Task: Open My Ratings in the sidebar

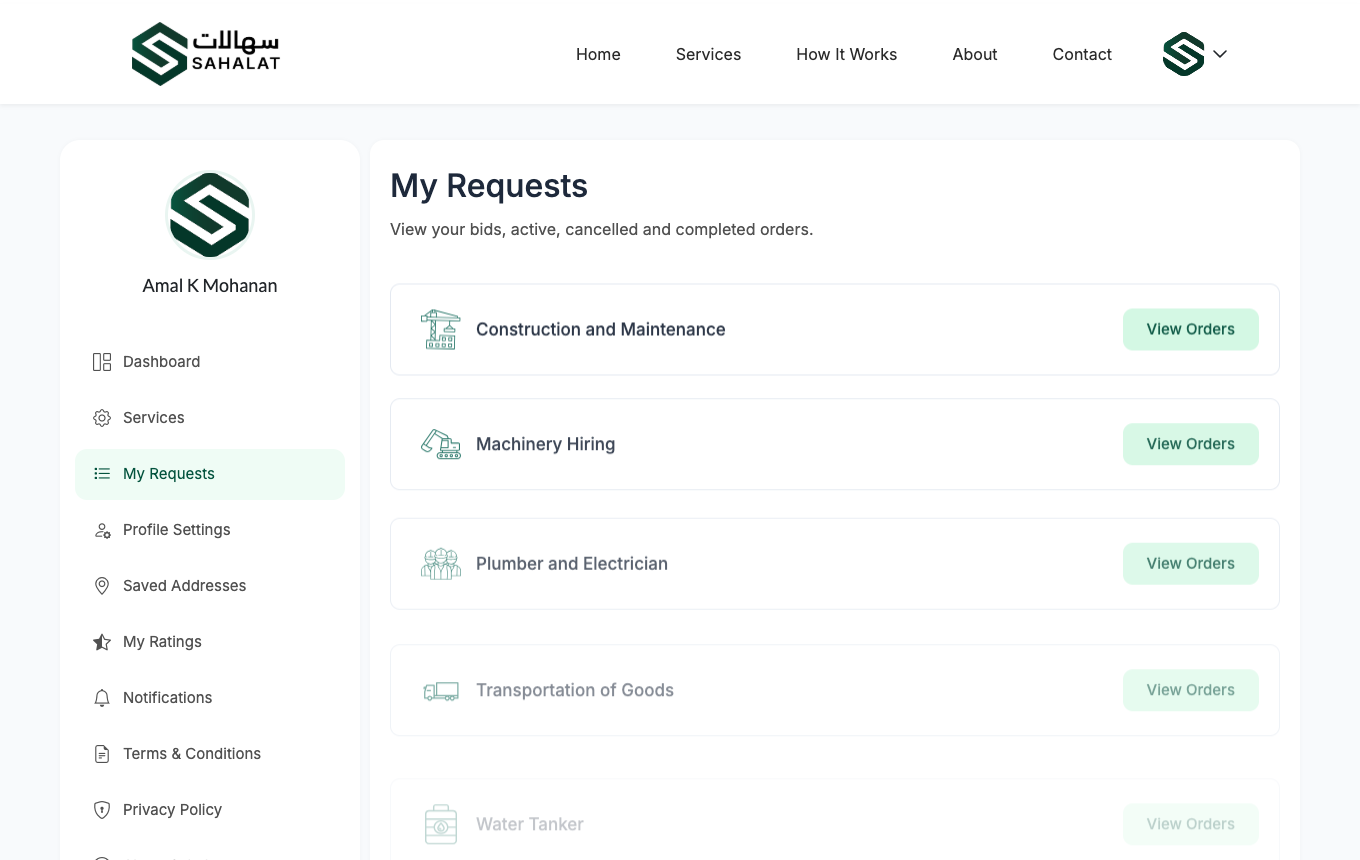Action: pos(210,642)
